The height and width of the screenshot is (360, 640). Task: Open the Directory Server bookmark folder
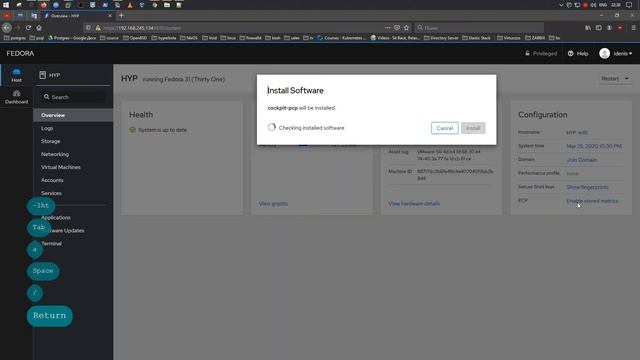pos(441,38)
